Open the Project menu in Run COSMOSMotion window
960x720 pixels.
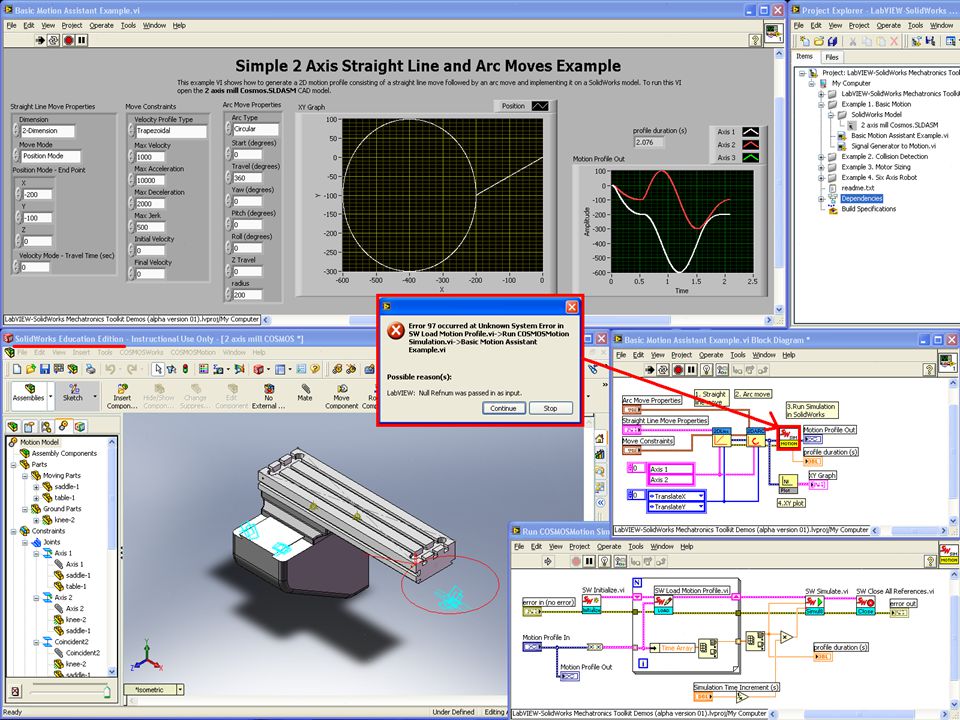[x=579, y=546]
